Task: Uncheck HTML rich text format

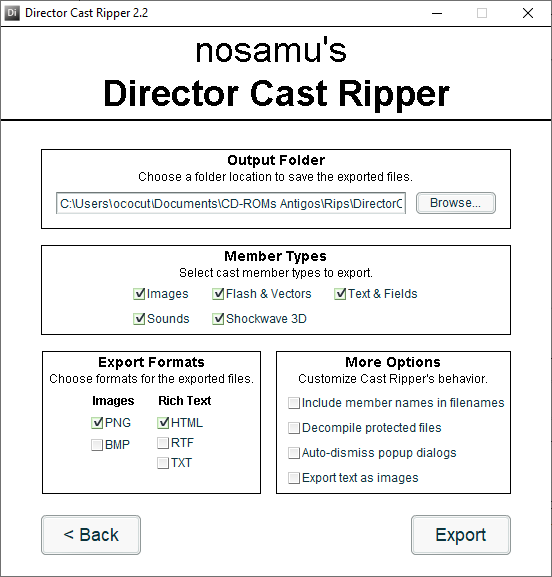Action: tap(163, 422)
